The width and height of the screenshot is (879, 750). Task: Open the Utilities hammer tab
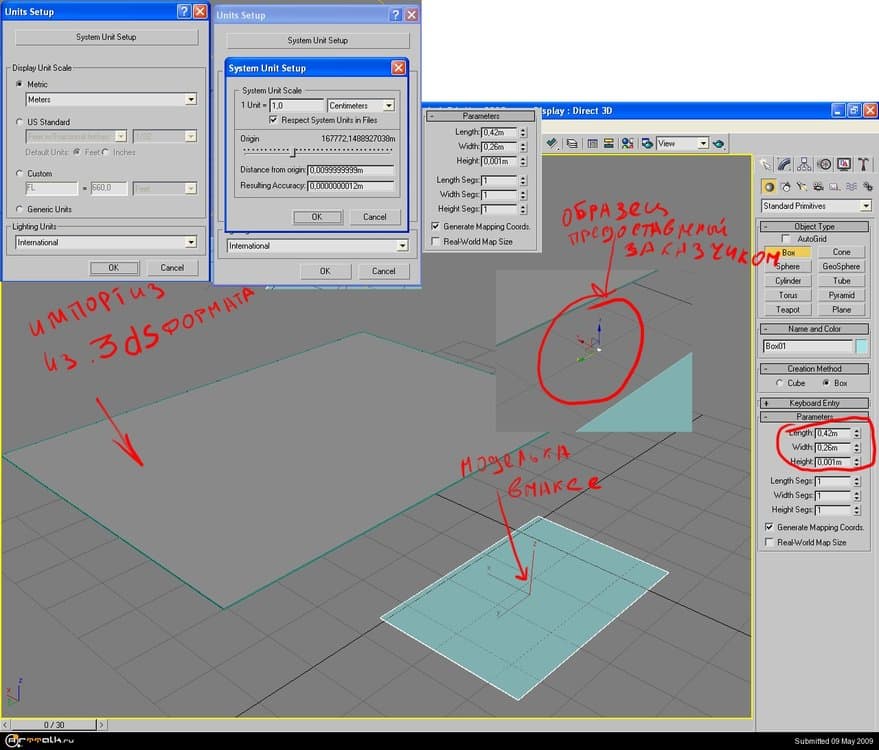pos(863,164)
